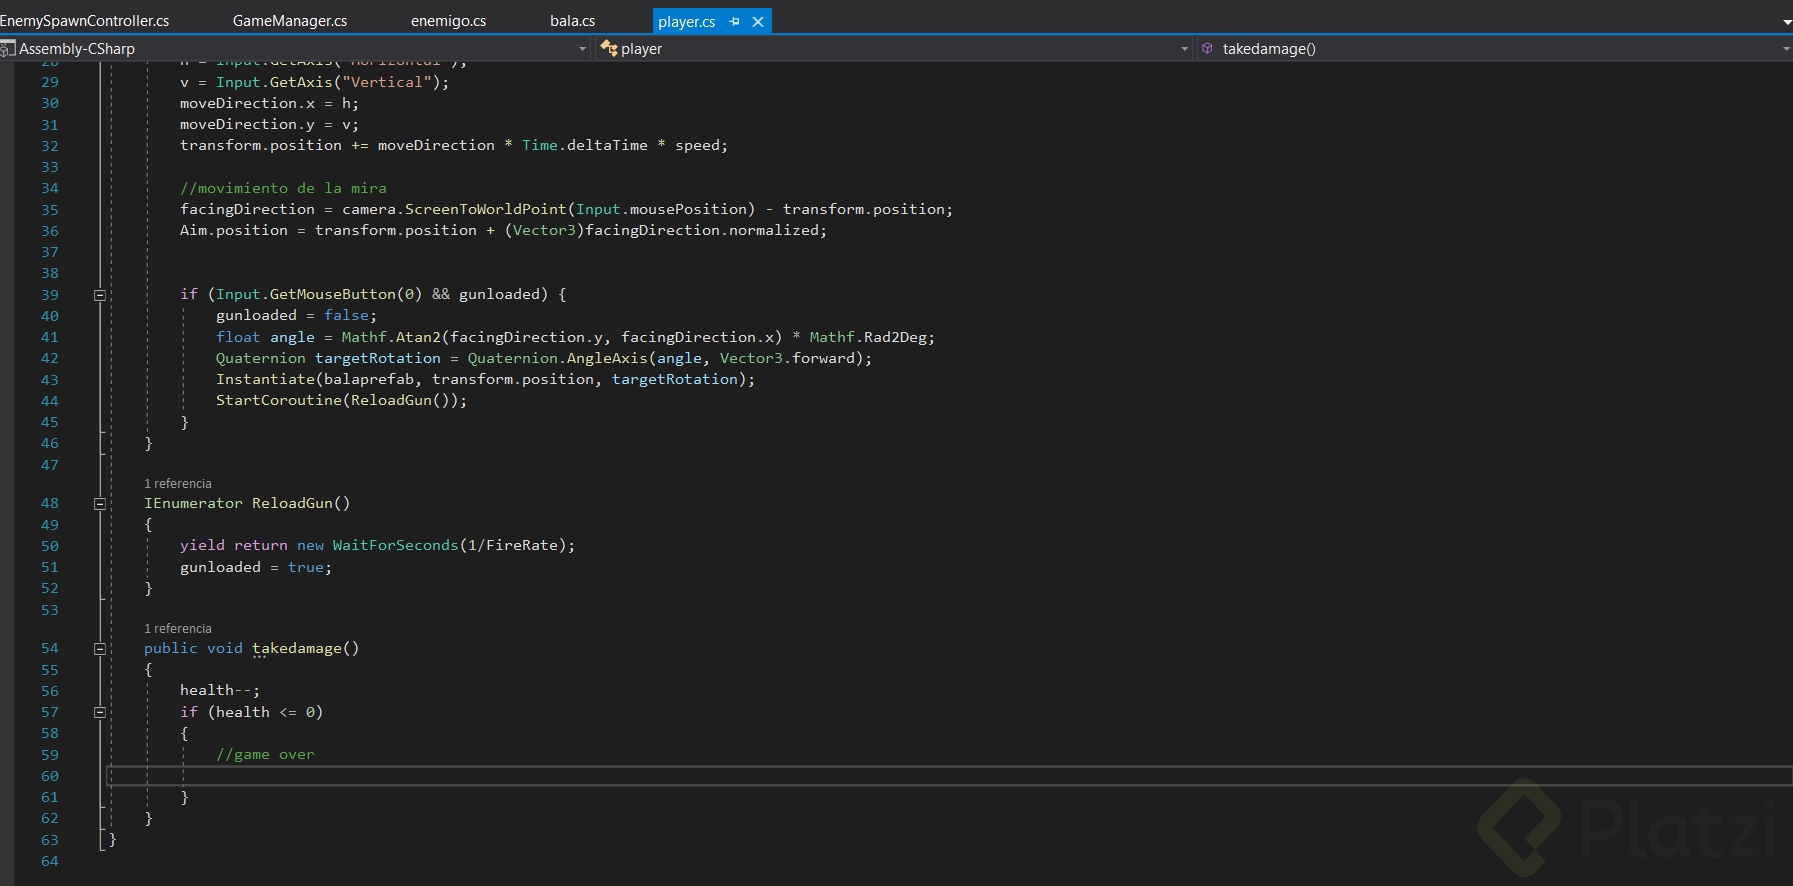
Task: Click the player class icon
Action: coord(608,48)
